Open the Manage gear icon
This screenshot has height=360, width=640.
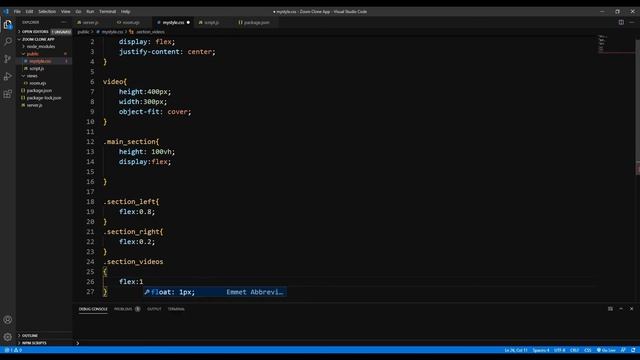point(8,337)
